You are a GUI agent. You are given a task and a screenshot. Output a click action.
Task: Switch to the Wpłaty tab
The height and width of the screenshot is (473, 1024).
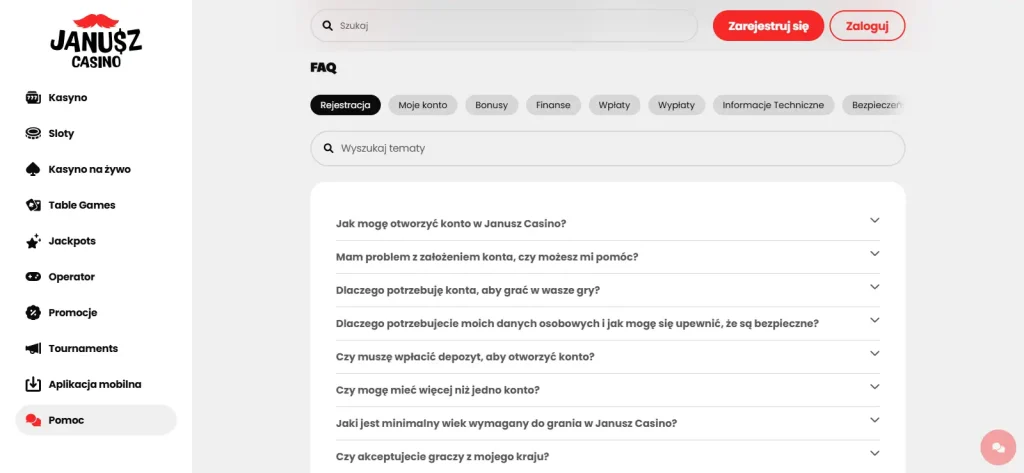coord(614,105)
